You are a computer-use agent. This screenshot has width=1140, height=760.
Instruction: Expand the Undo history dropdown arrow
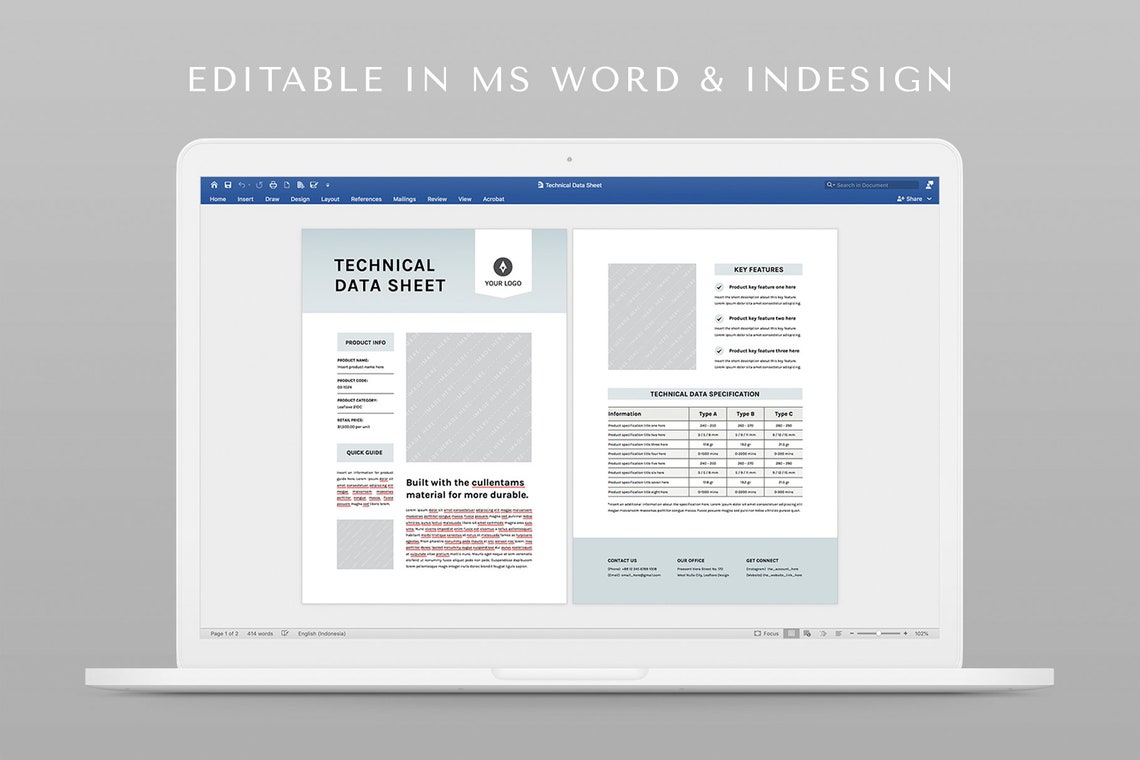point(249,185)
